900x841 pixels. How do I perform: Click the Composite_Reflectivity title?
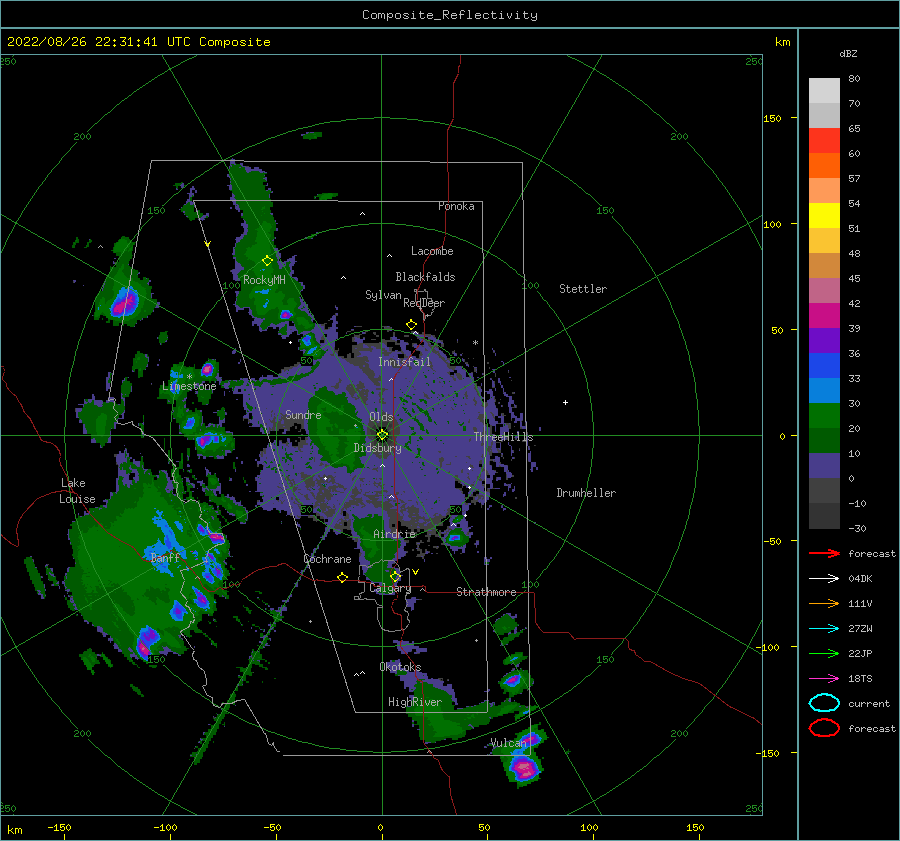(449, 15)
